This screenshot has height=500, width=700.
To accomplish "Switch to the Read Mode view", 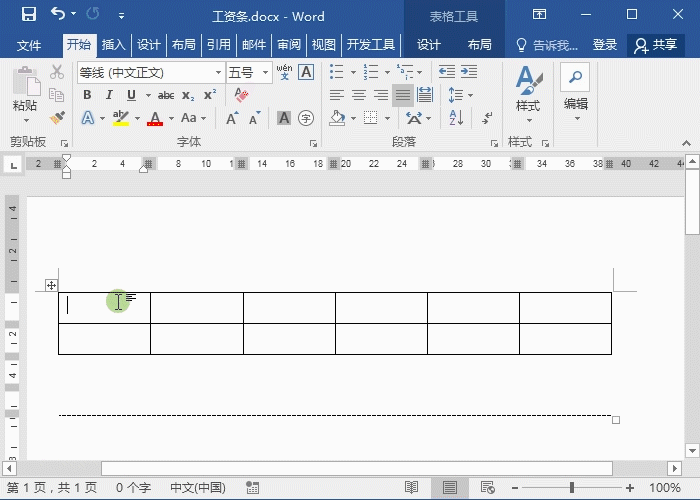I will point(411,488).
